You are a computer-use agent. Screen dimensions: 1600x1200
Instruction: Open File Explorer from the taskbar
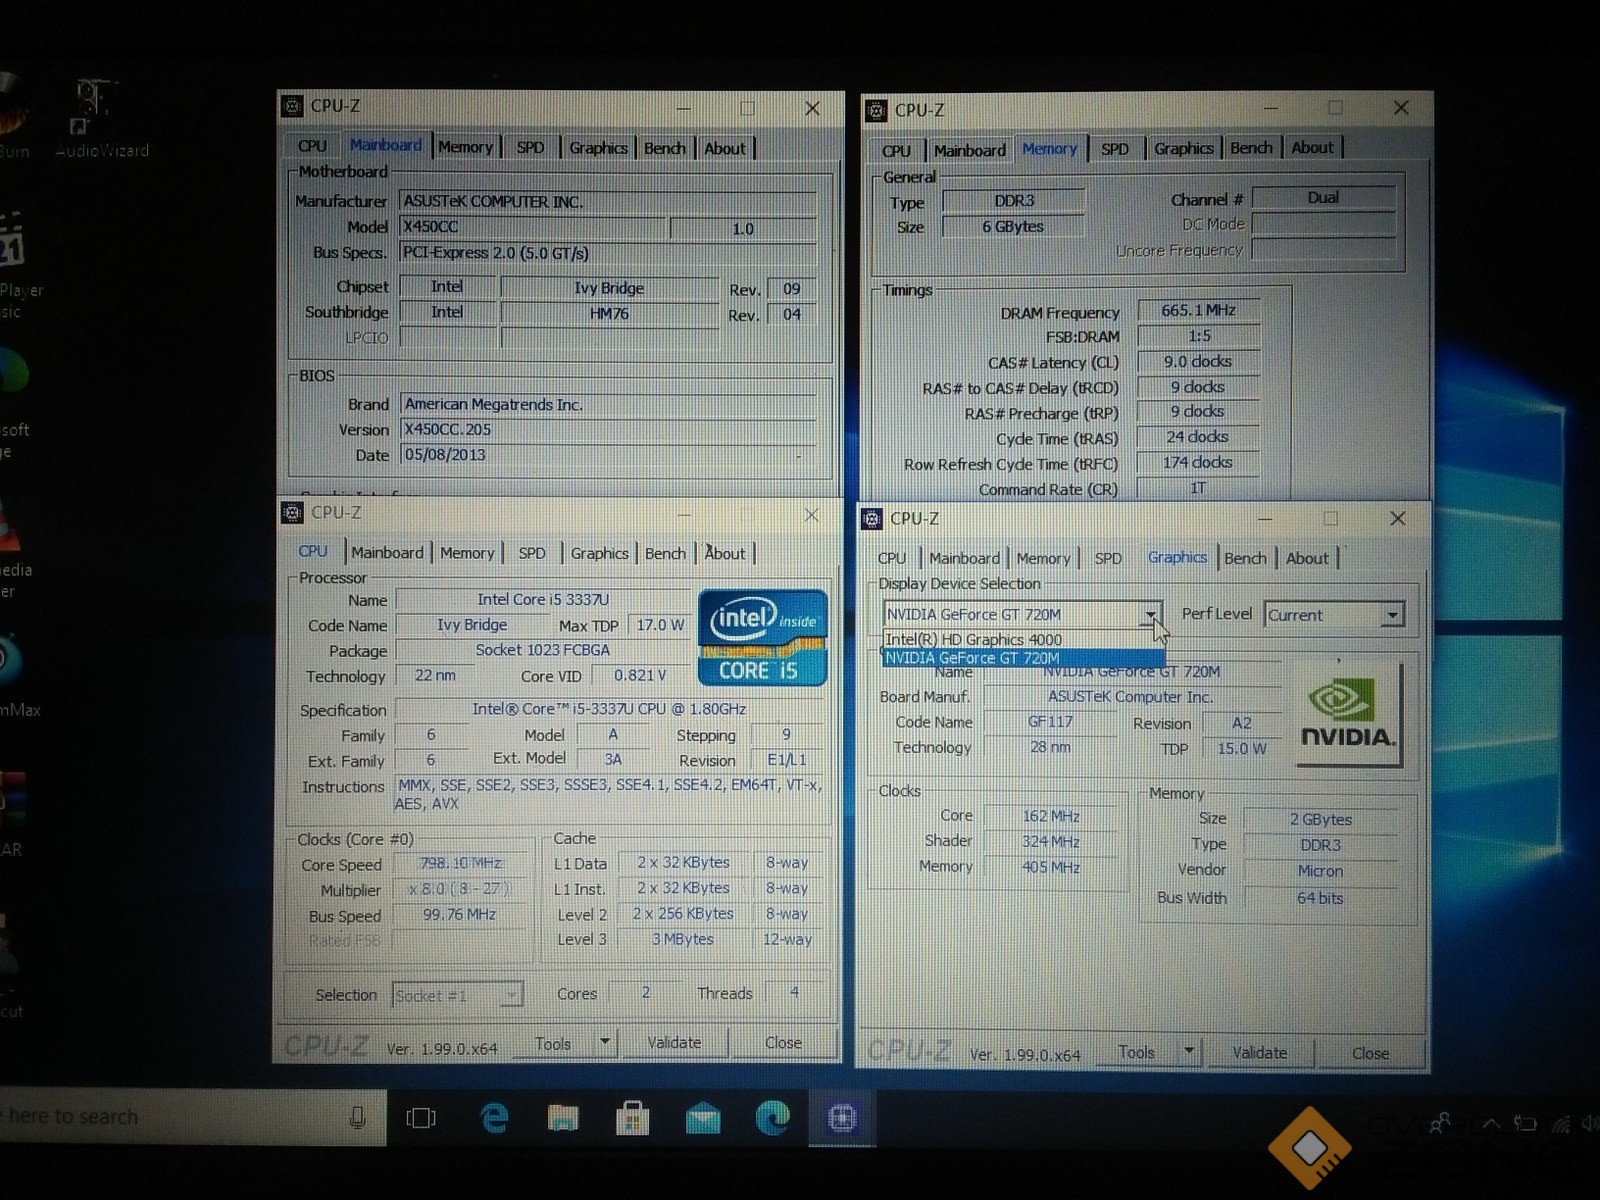click(x=564, y=1118)
